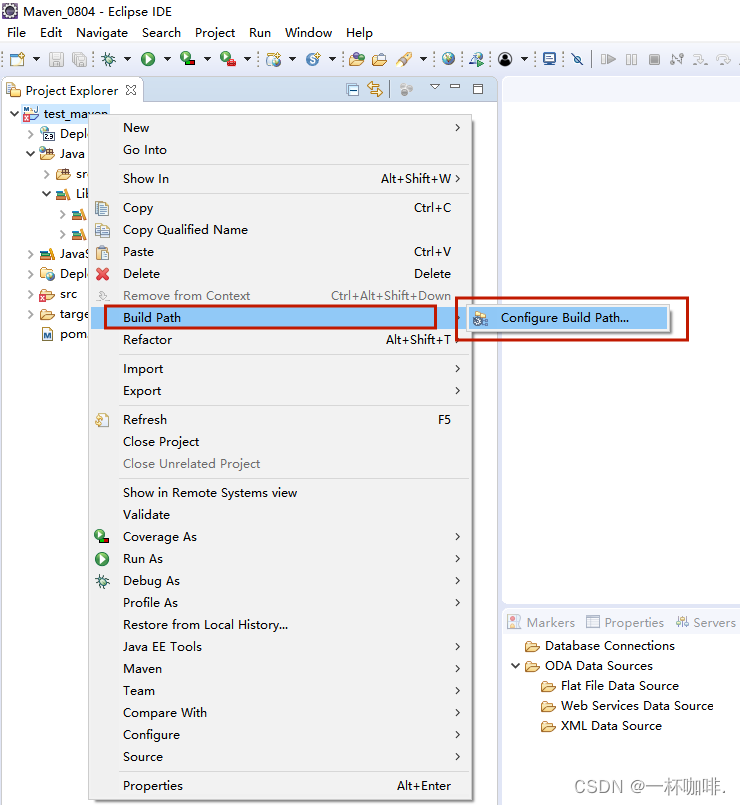Collapse the test_maven project node
The height and width of the screenshot is (805, 740).
pos(14,113)
